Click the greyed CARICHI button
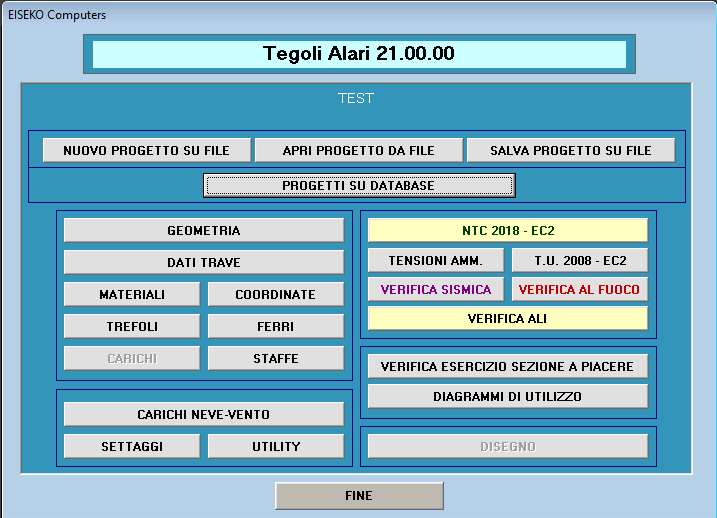Viewport: 717px width, 518px height. [132, 358]
